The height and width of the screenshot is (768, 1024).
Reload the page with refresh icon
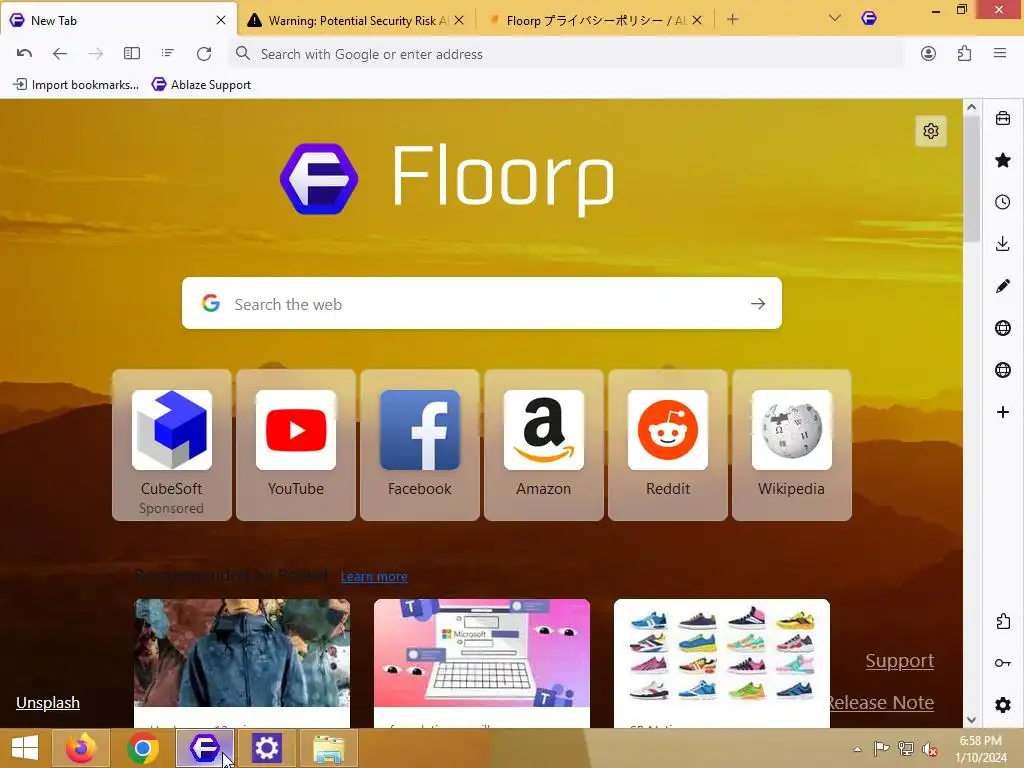(204, 54)
